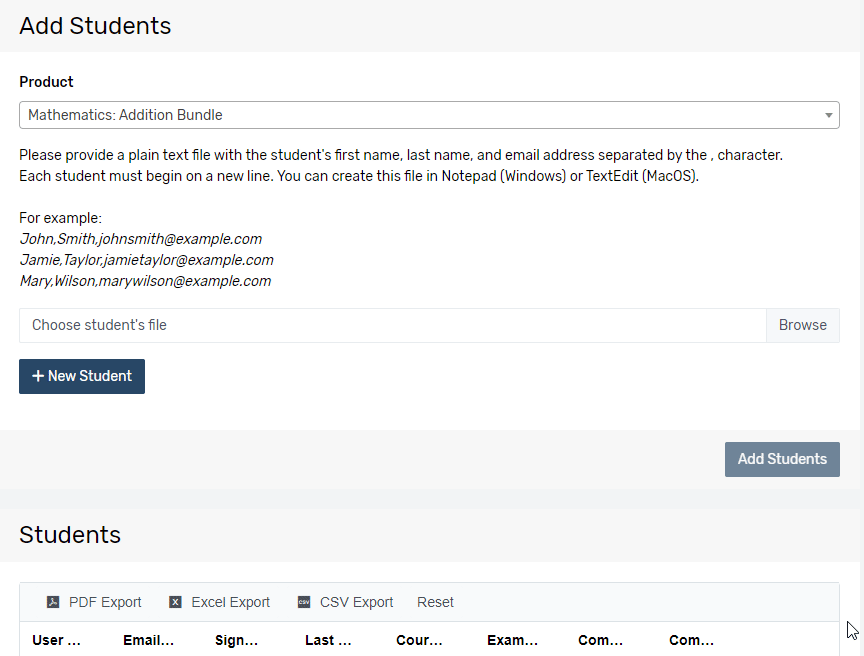Click the PDF Export icon
Image resolution: width=864 pixels, height=656 pixels.
(53, 602)
